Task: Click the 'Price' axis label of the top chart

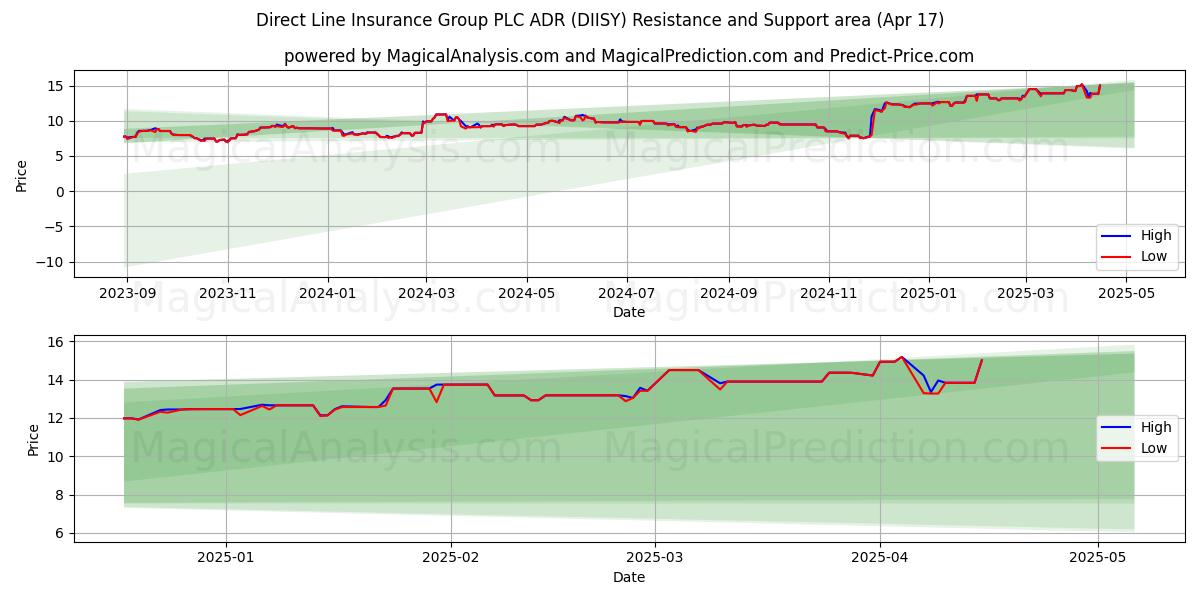Action: click(22, 174)
